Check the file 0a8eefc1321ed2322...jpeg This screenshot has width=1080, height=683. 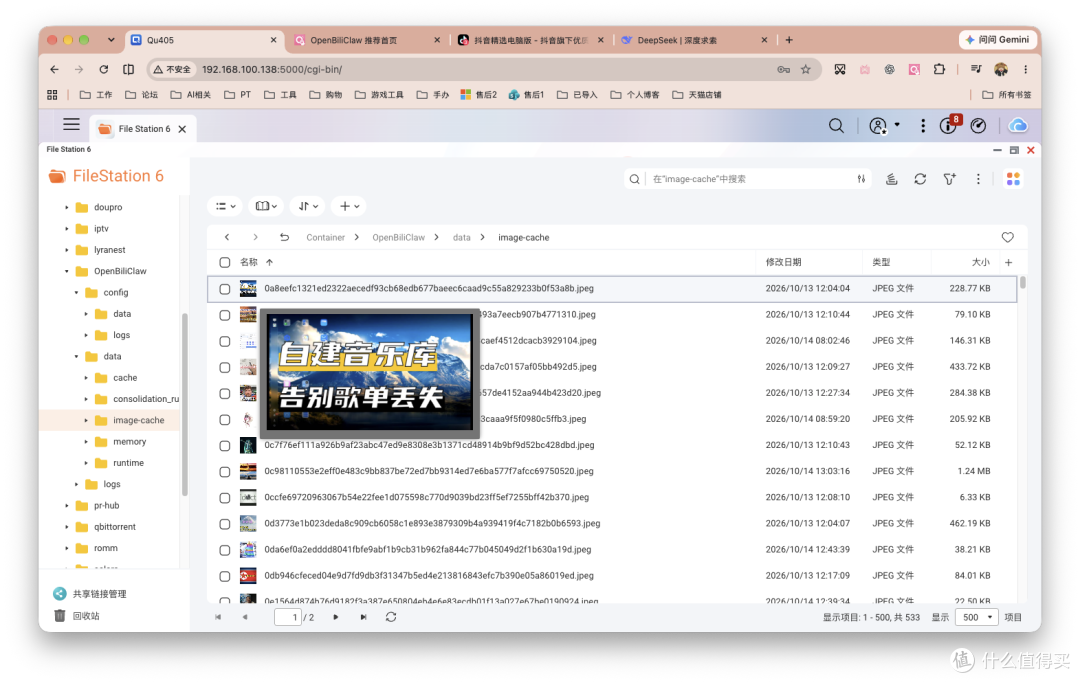tap(225, 289)
